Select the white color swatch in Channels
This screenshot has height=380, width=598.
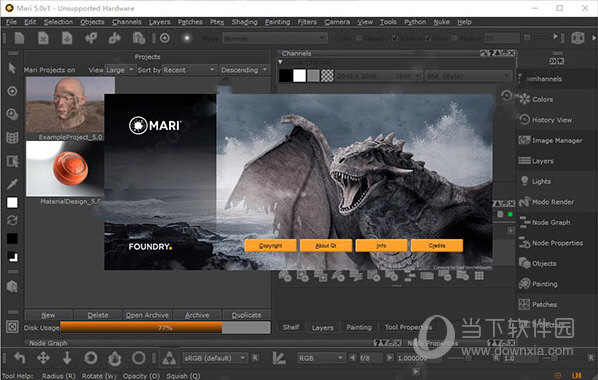coord(299,76)
